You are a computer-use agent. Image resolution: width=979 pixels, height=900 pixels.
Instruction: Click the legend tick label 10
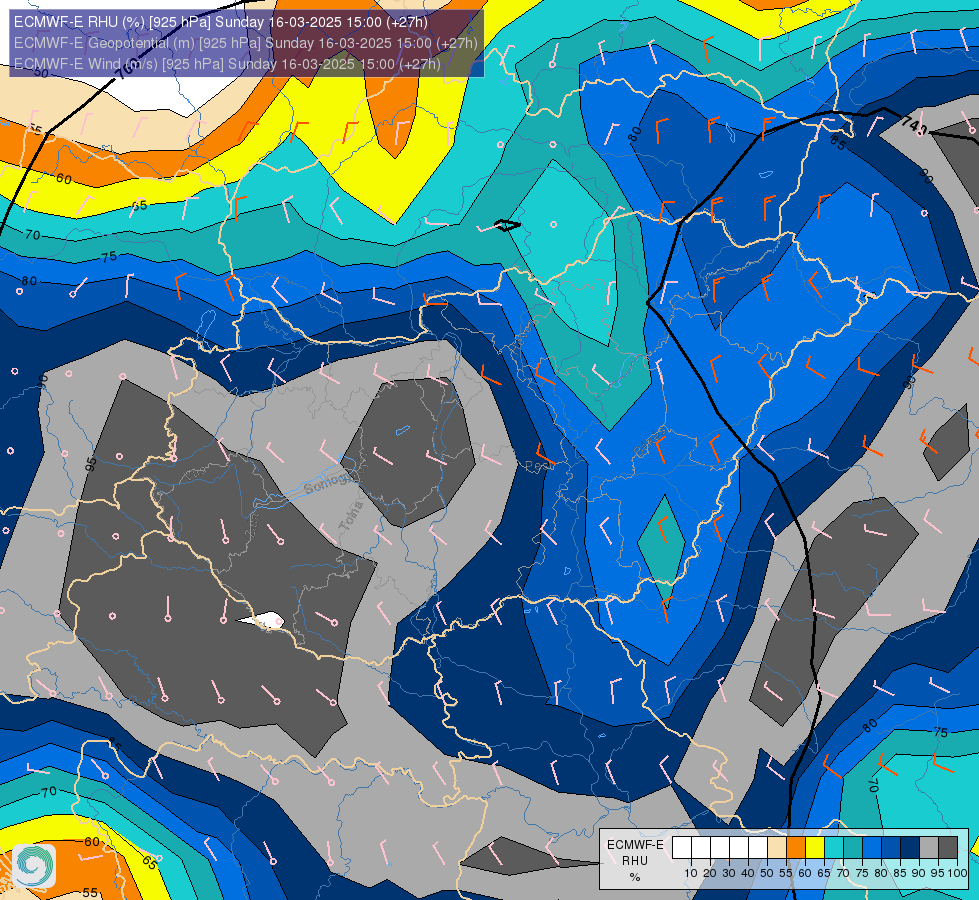coord(691,873)
